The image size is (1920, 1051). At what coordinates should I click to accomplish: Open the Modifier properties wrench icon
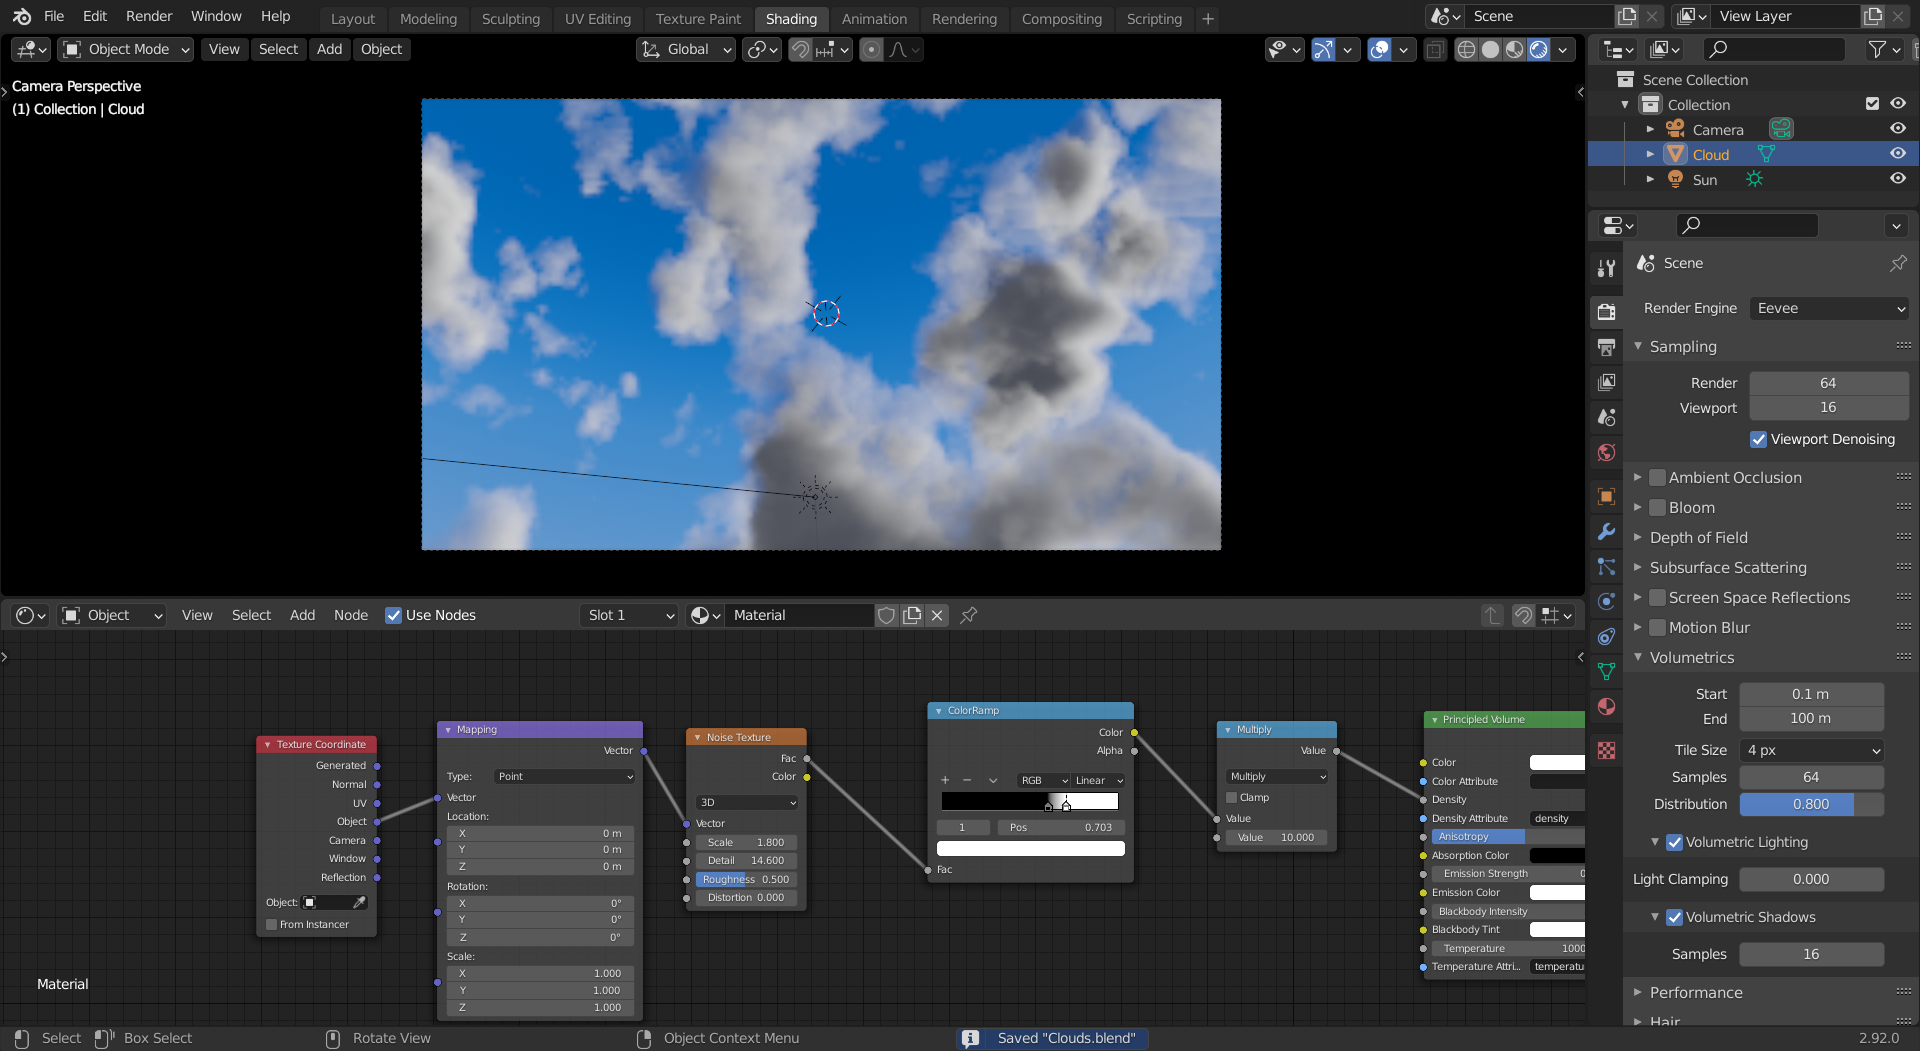1606,532
